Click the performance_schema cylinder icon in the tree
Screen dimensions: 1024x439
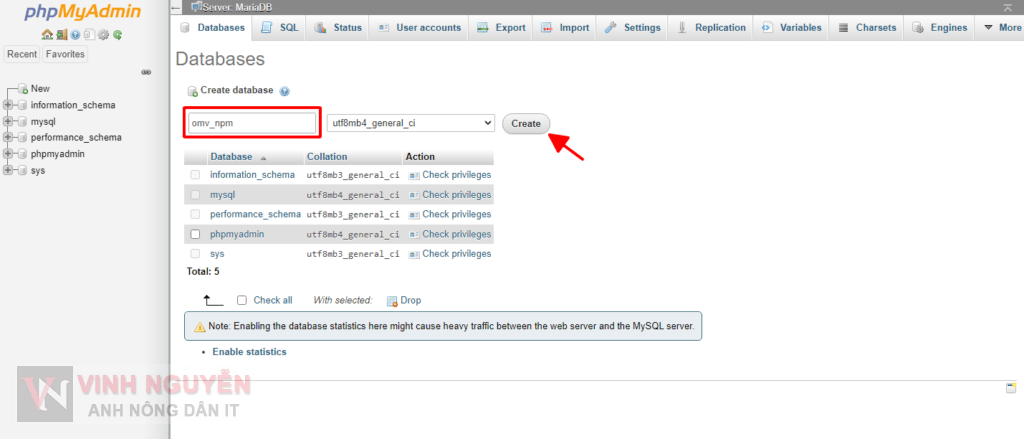(x=22, y=138)
